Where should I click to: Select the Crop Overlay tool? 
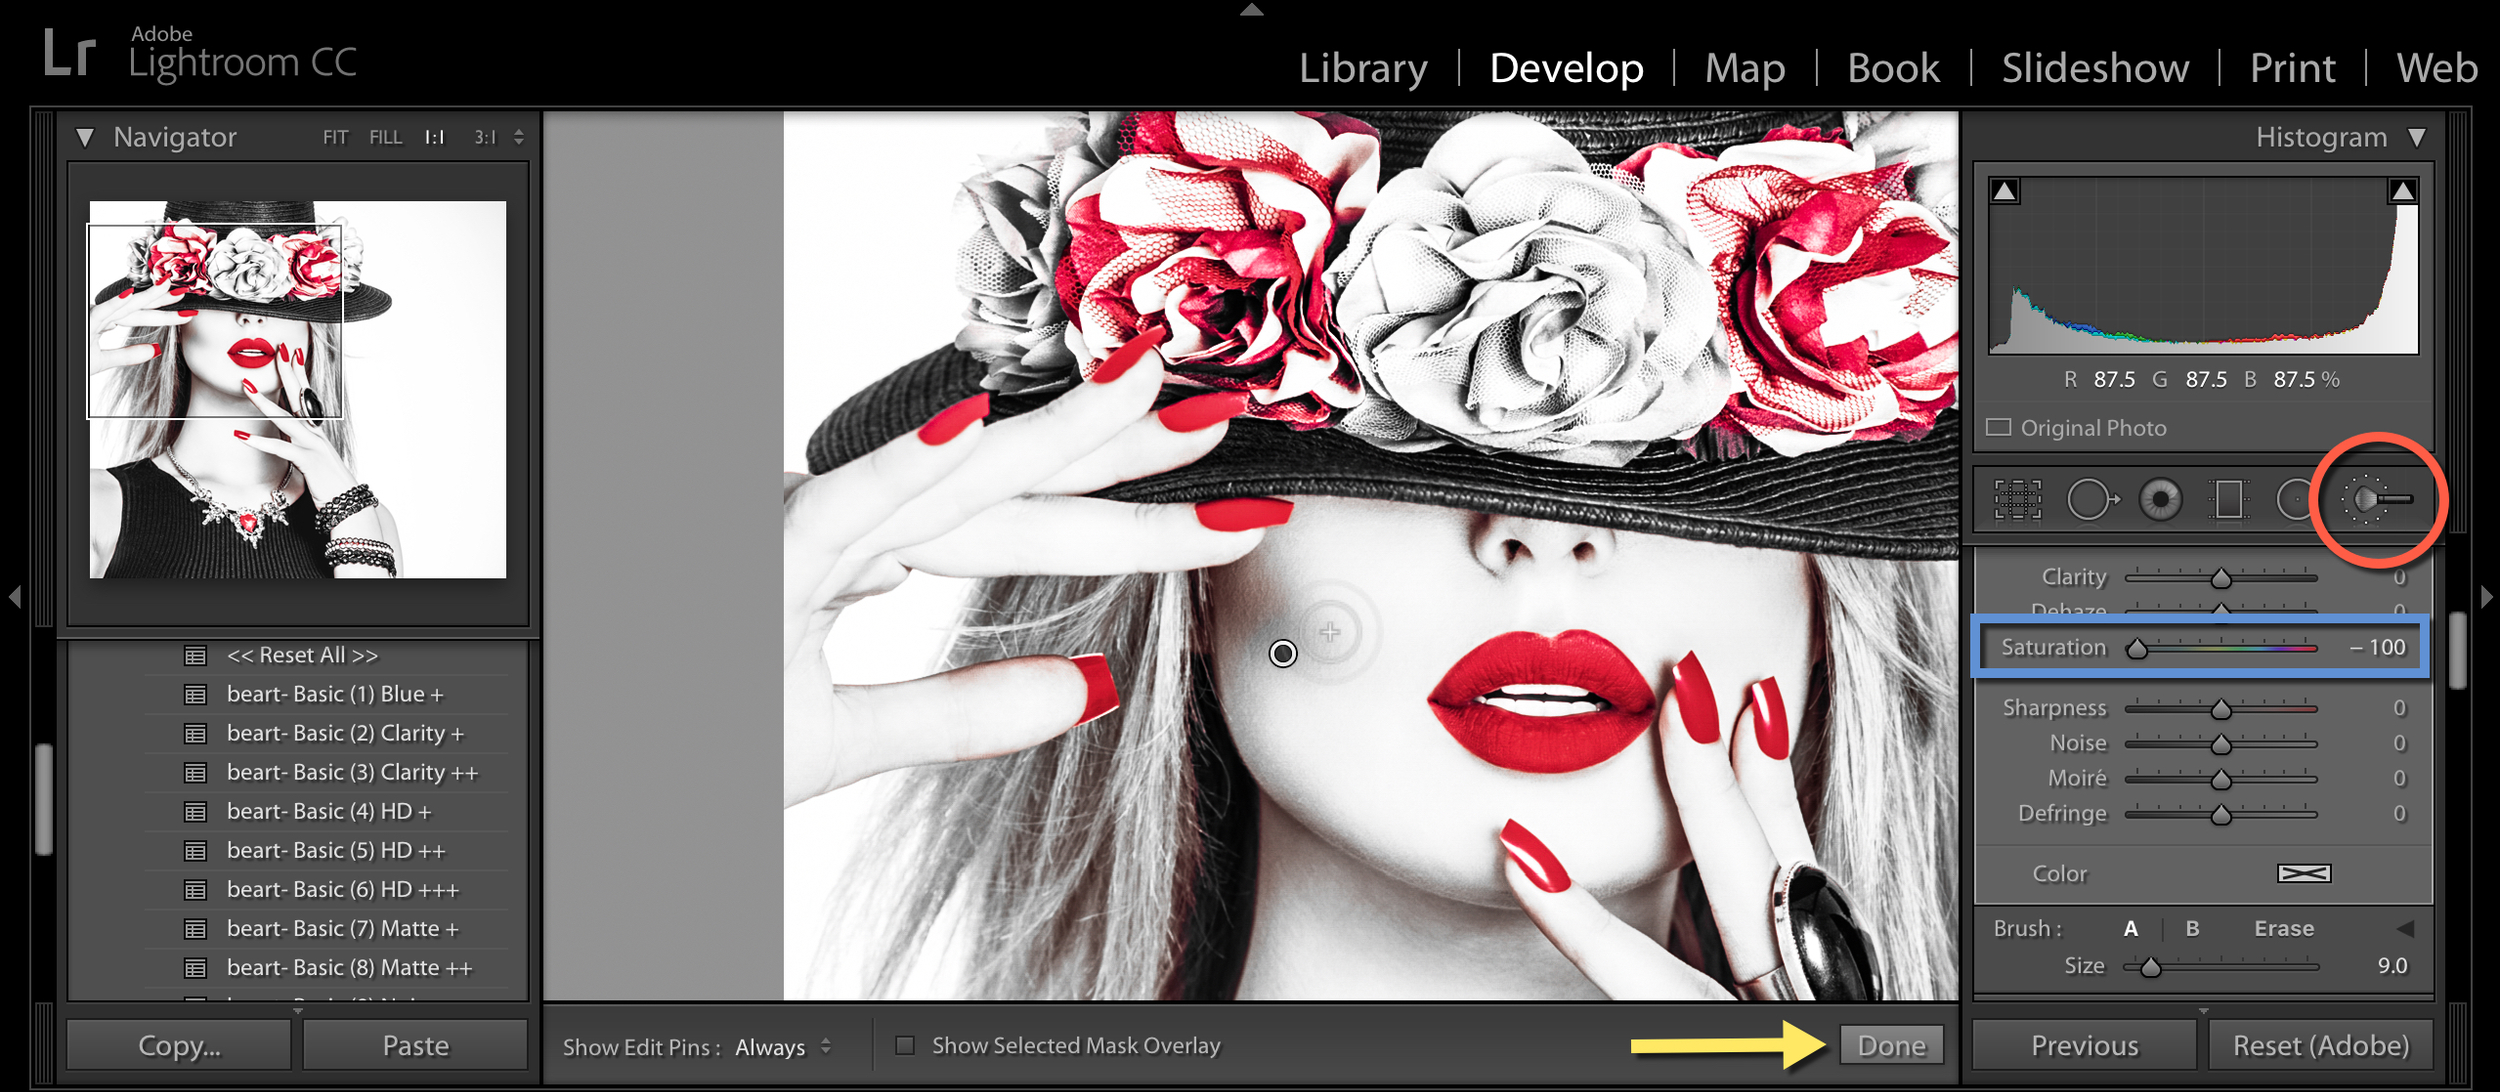[x=2017, y=499]
